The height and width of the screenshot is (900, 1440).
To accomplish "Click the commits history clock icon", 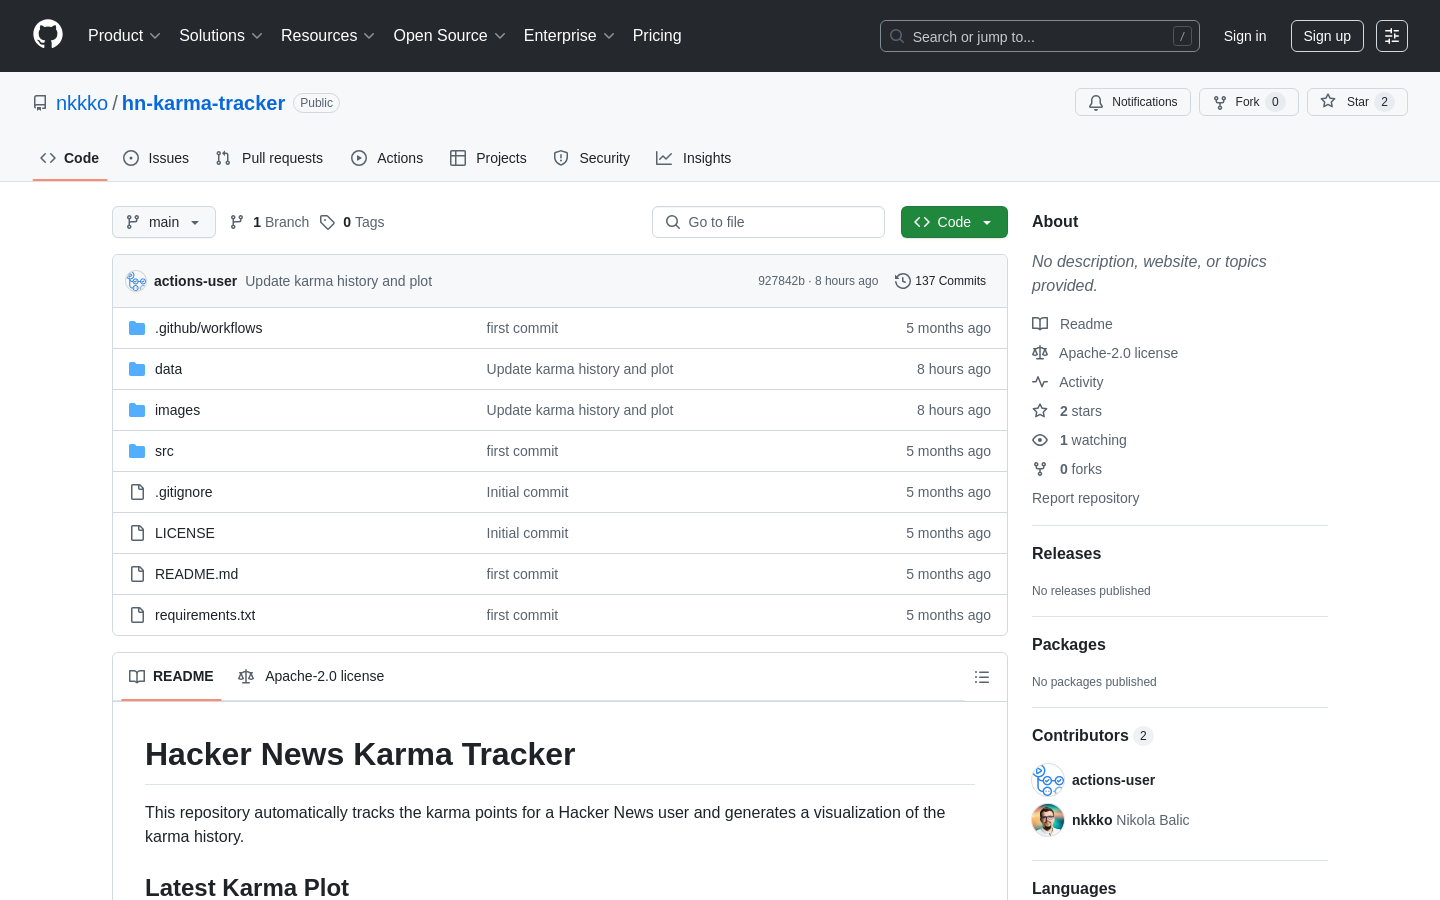I will click(x=903, y=281).
